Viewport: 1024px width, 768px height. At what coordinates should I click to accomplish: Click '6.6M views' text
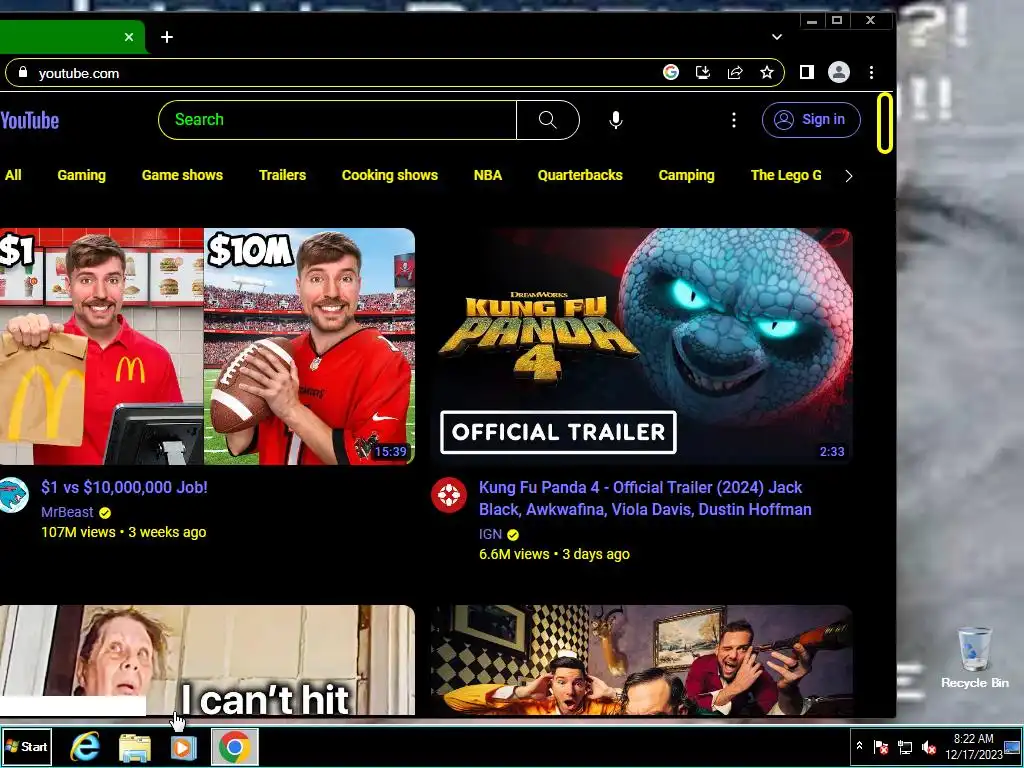(x=514, y=554)
